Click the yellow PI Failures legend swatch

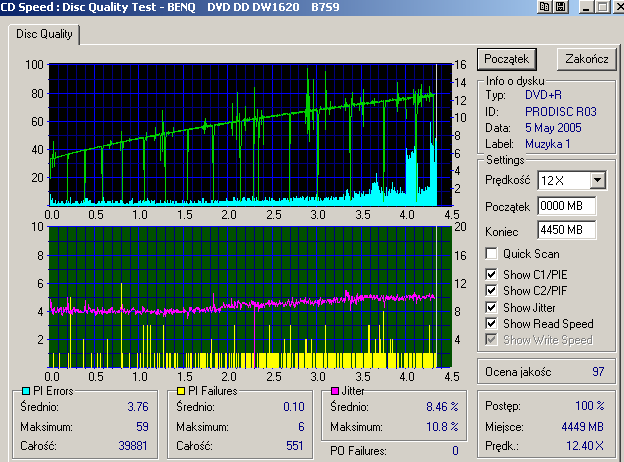click(181, 391)
